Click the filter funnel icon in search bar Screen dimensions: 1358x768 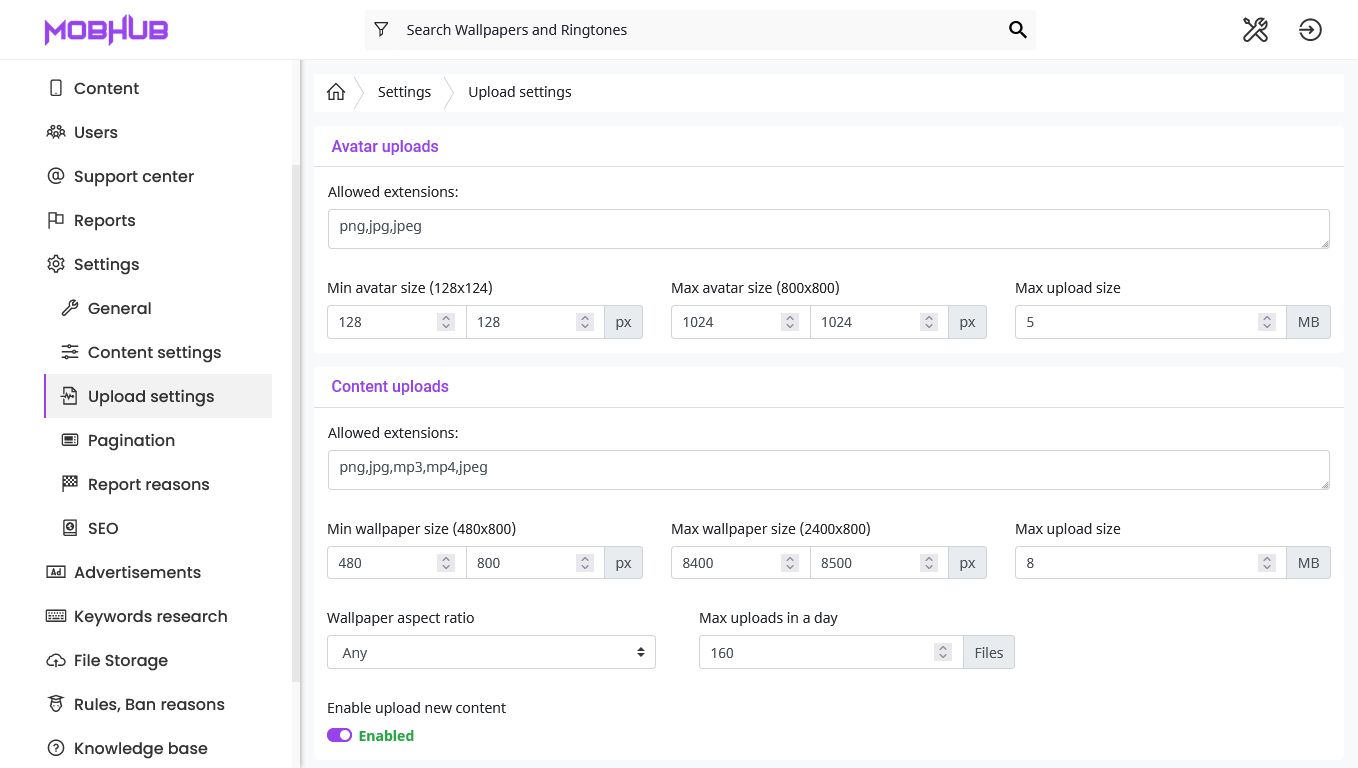click(381, 30)
